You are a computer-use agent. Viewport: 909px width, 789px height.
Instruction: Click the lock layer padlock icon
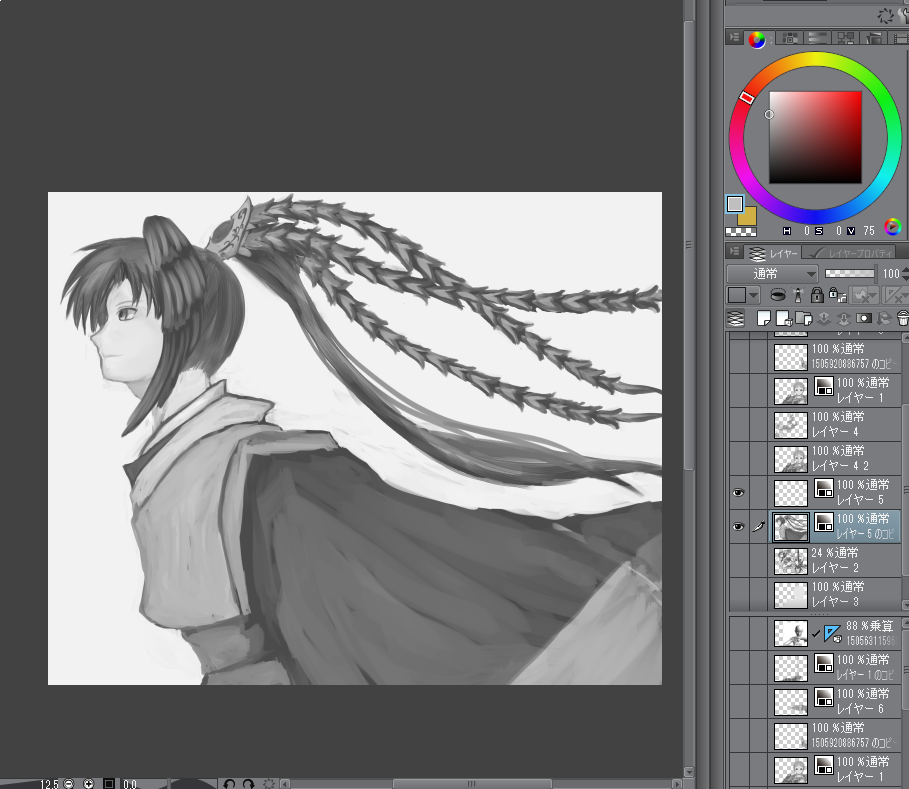click(817, 296)
